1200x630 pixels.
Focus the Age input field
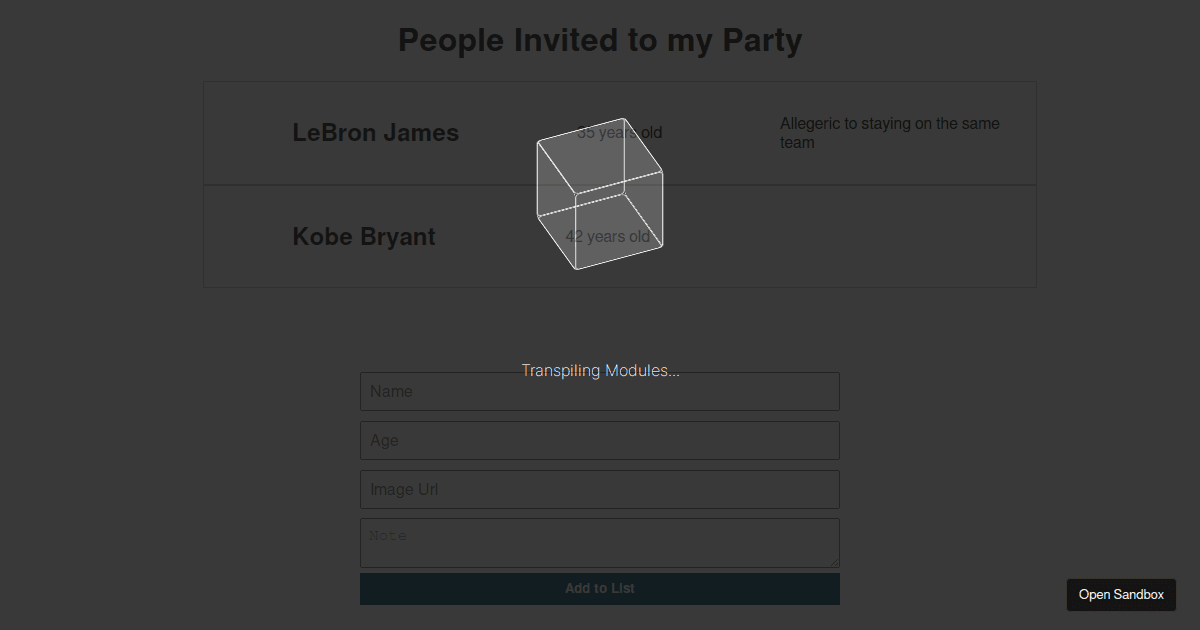coord(600,441)
